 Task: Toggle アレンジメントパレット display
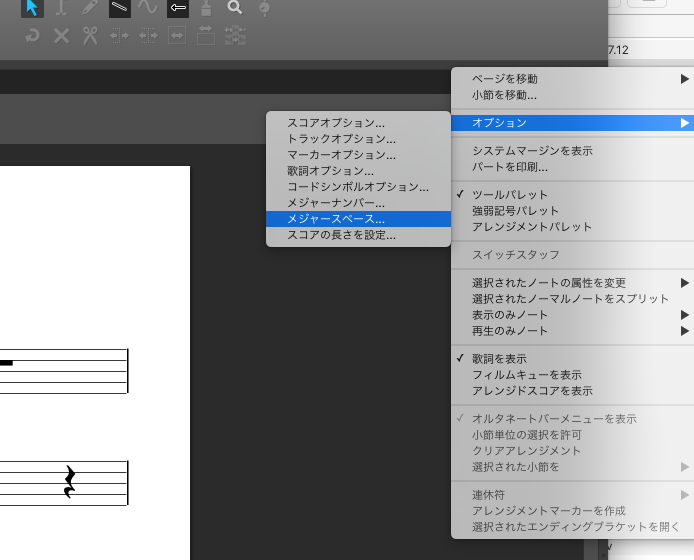572,227
